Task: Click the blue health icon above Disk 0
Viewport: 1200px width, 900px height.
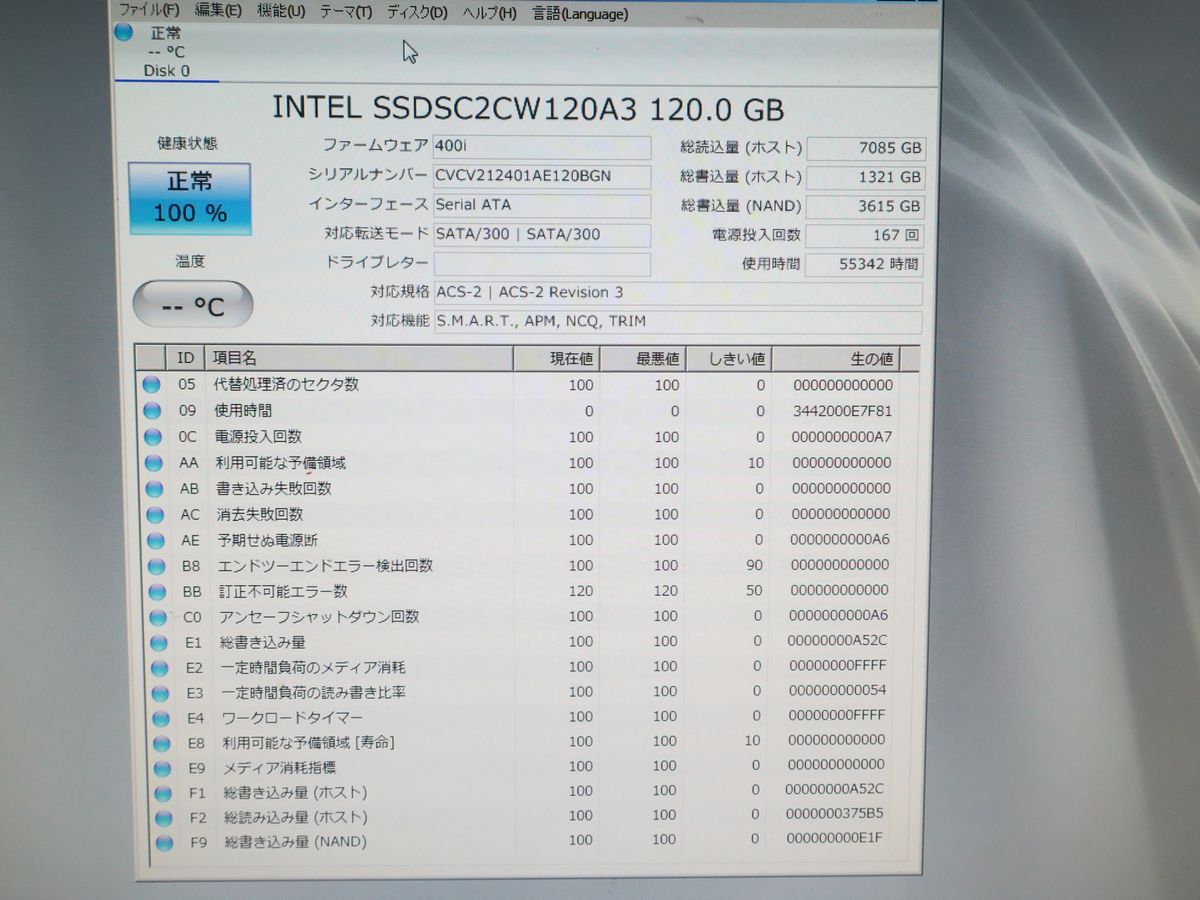Action: [x=122, y=32]
